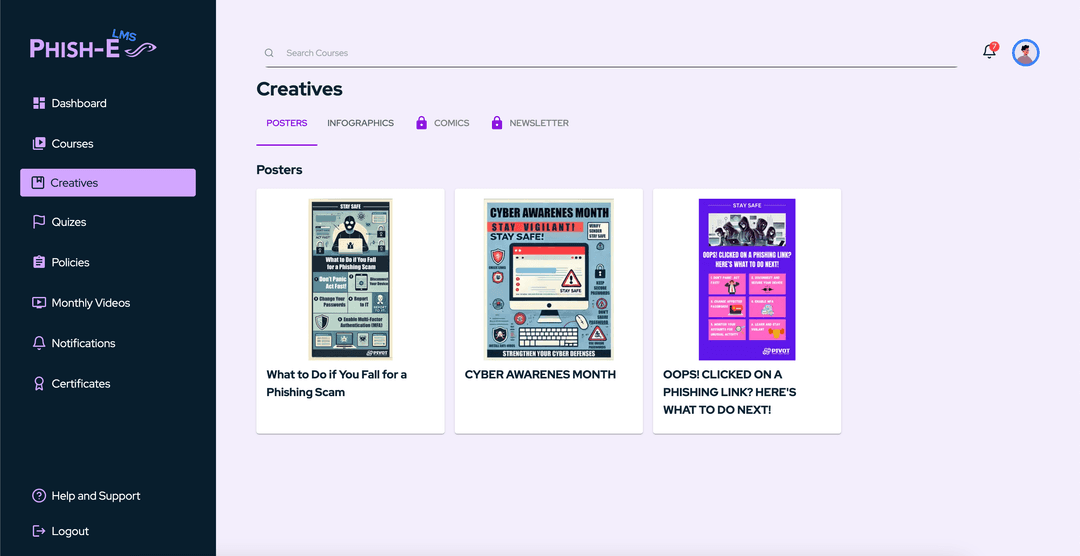
Task: Select the locked Newsletter tab
Action: [530, 123]
